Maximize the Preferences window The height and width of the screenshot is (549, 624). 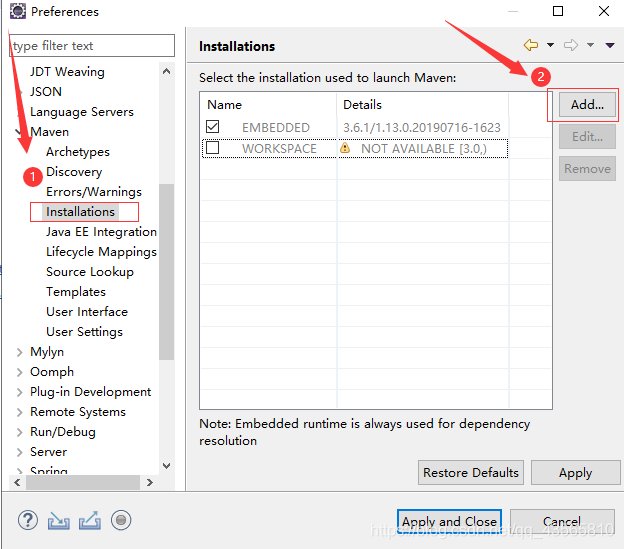pyautogui.click(x=558, y=11)
